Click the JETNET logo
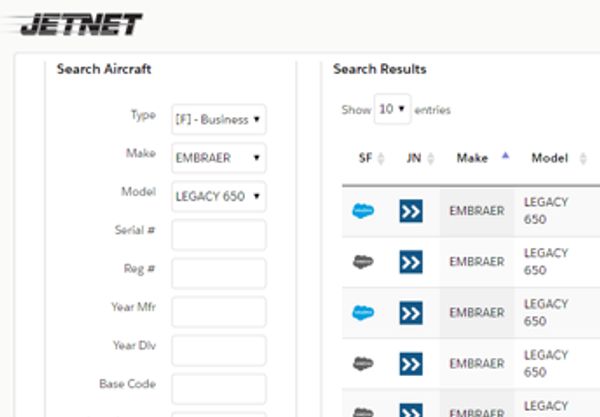The width and height of the screenshot is (600, 417). (80, 24)
